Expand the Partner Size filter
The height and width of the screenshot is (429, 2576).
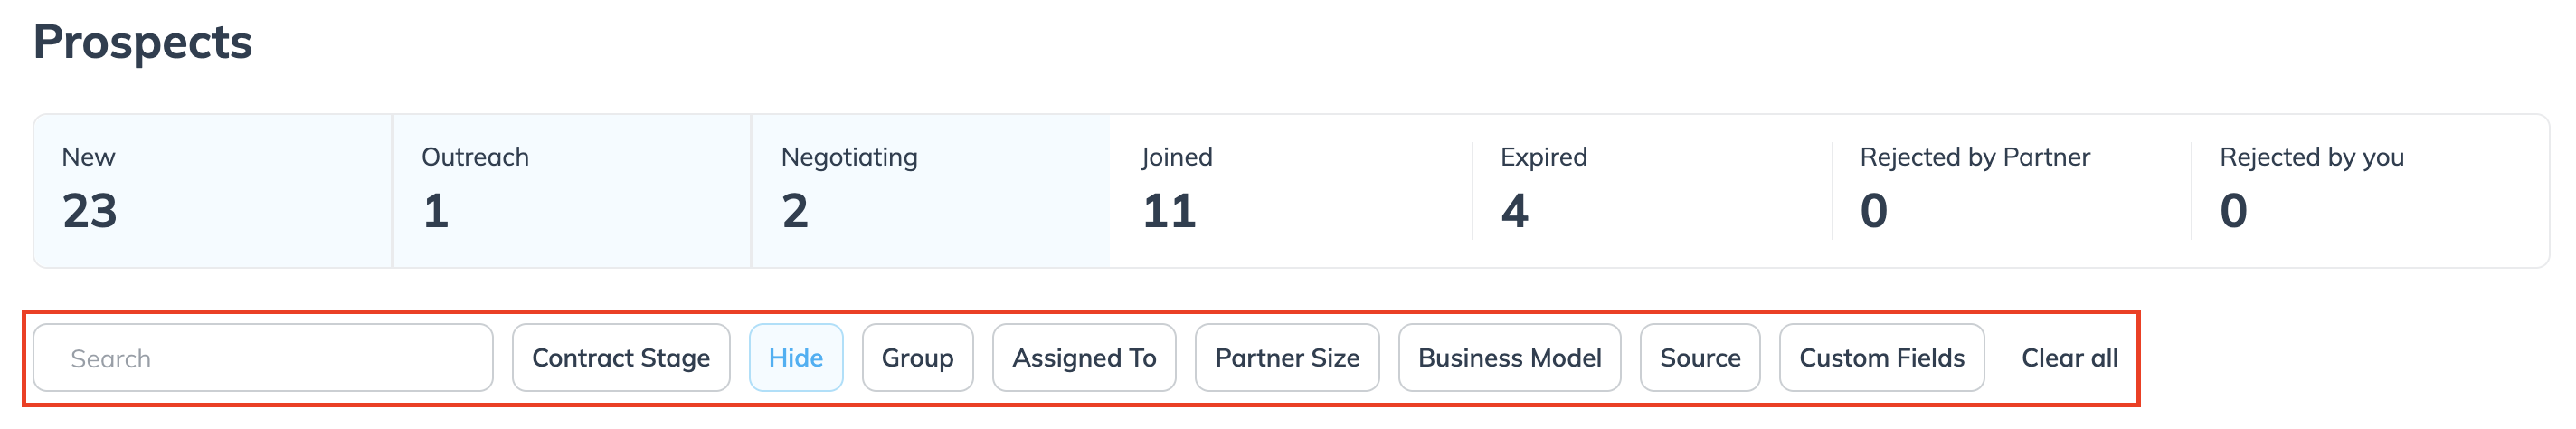(1287, 358)
